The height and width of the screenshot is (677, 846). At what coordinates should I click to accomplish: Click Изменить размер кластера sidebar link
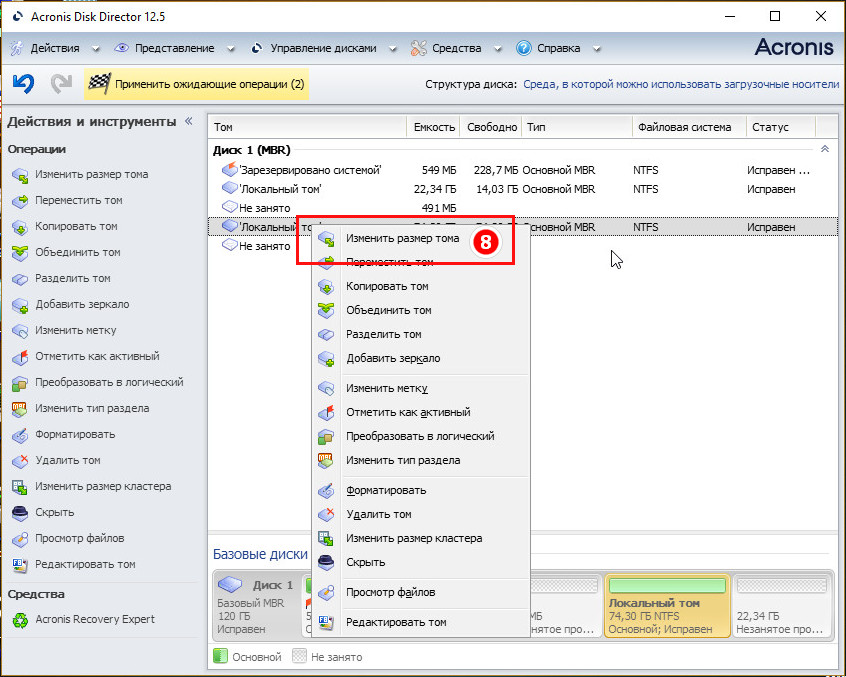[103, 486]
